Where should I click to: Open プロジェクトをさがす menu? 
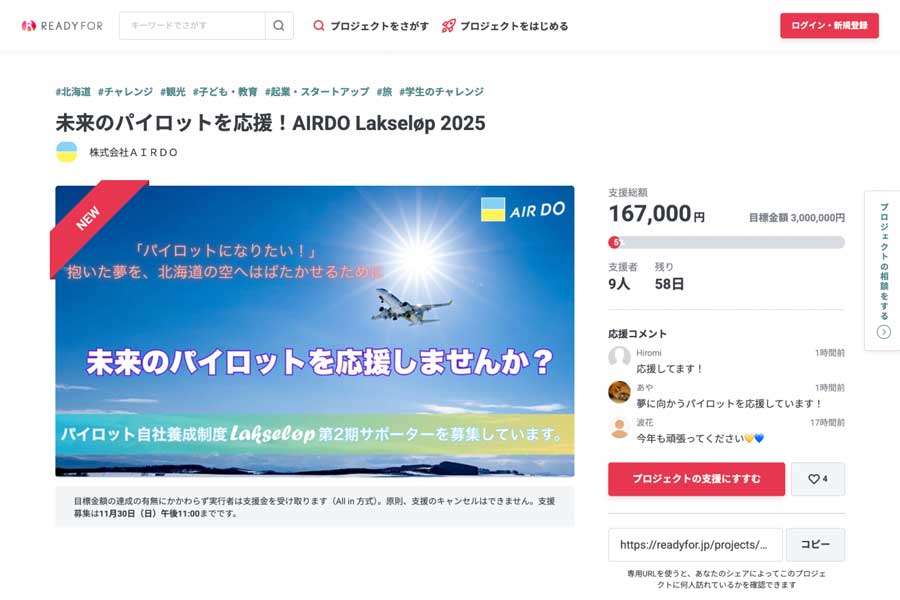[370, 26]
